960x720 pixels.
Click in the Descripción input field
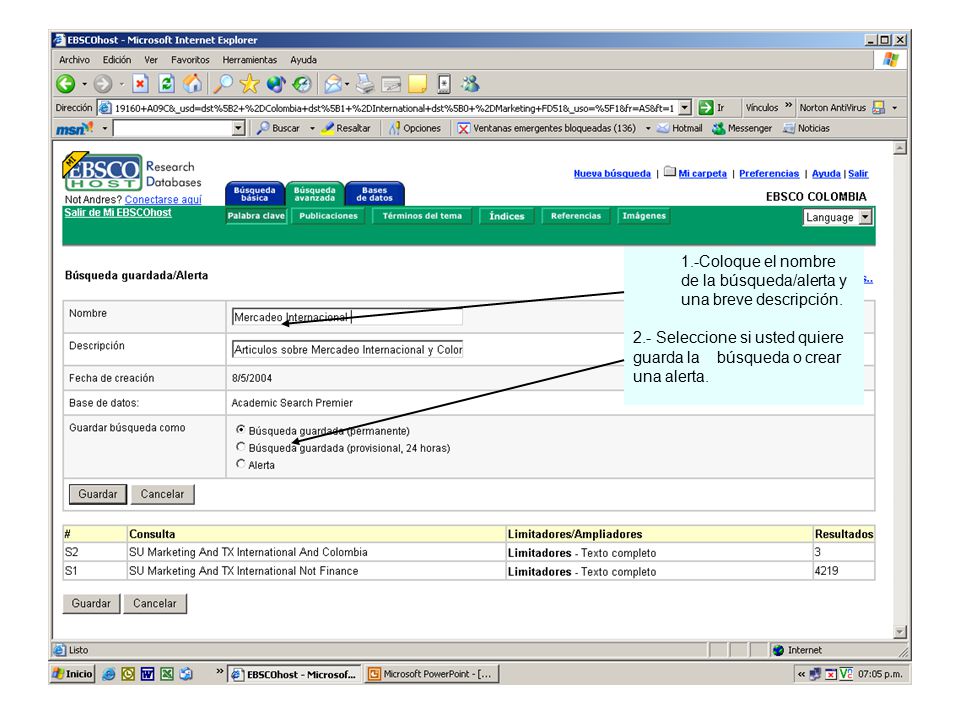coord(347,349)
